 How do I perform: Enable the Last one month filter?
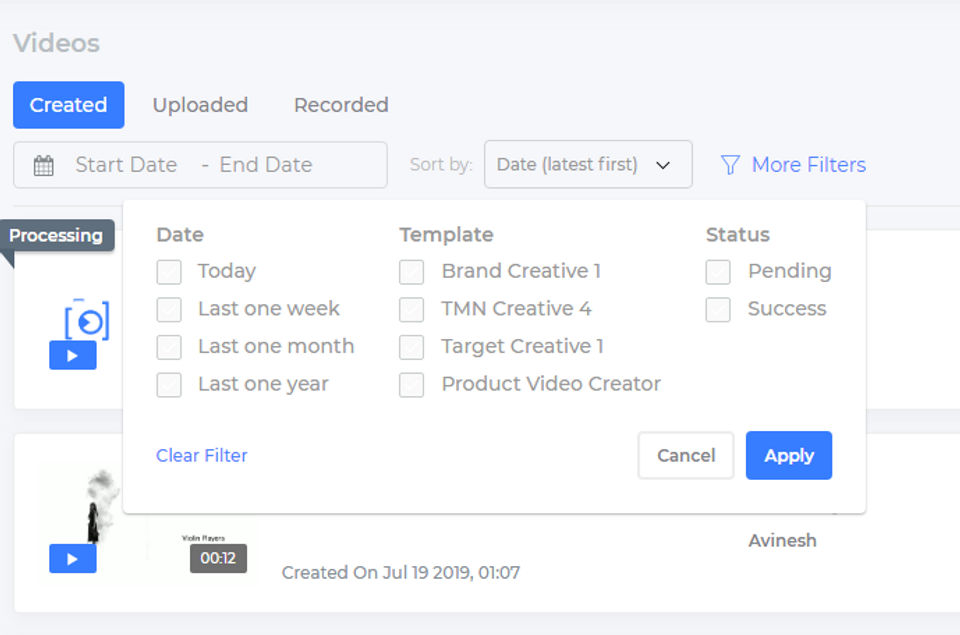coord(169,347)
